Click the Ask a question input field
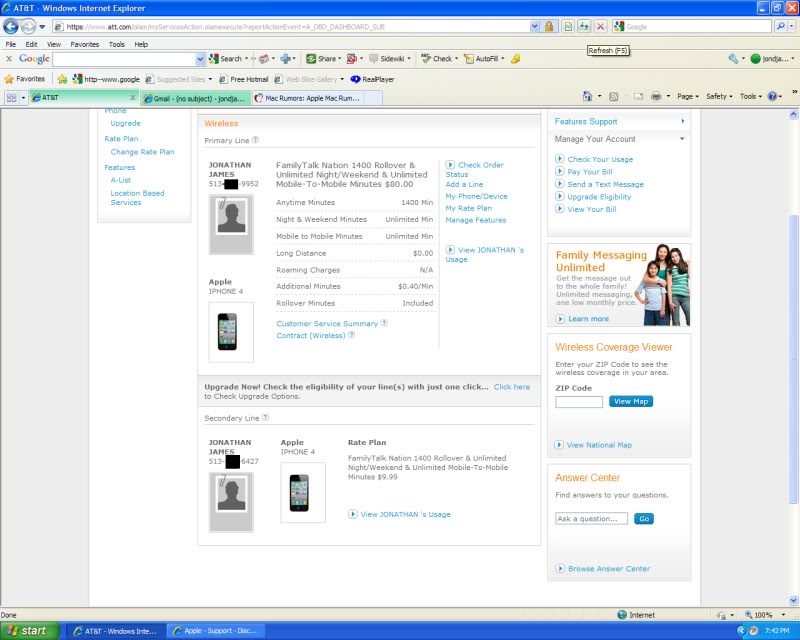The height and width of the screenshot is (640, 800). coord(591,519)
